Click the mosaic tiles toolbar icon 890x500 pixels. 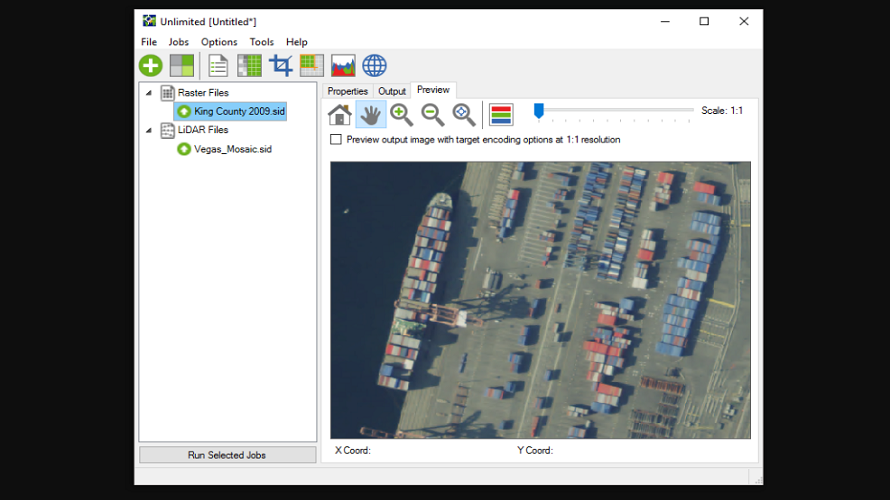(182, 66)
